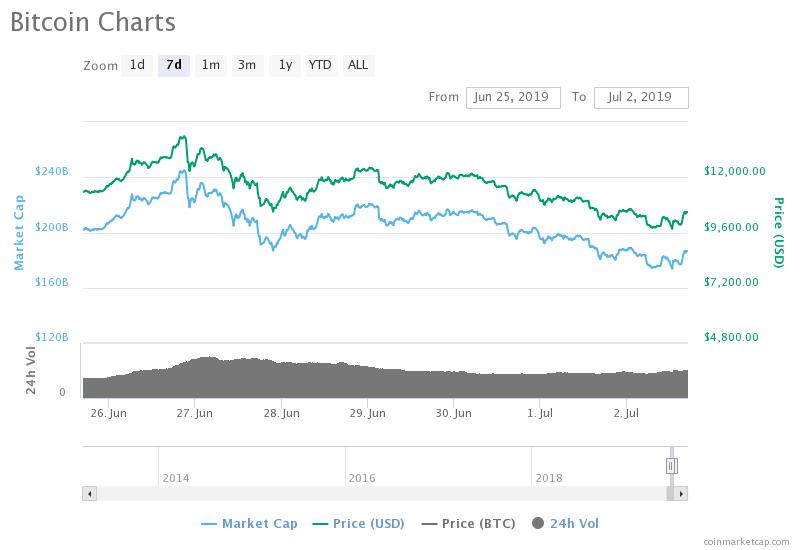Click the Price (USD) axis title
Screen dimensions: 800x550
click(778, 232)
